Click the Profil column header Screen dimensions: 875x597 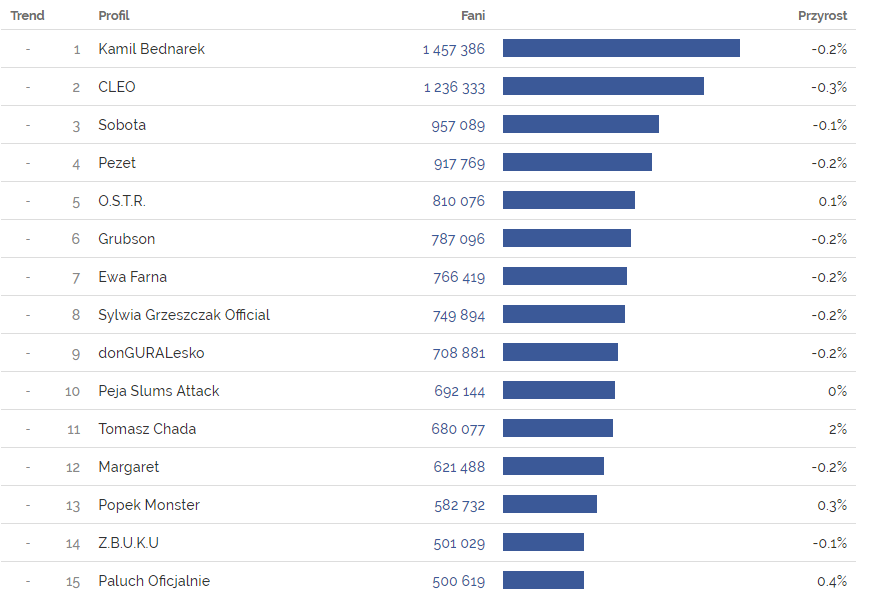(x=114, y=16)
